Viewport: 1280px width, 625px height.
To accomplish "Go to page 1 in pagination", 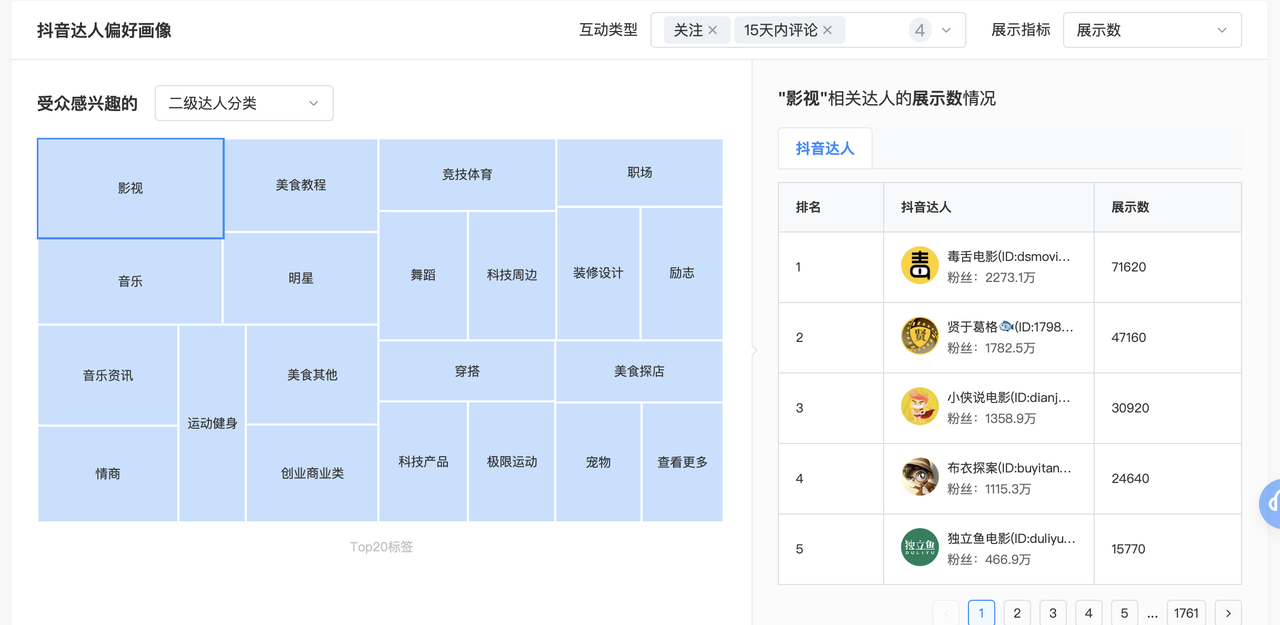I will pyautogui.click(x=981, y=613).
